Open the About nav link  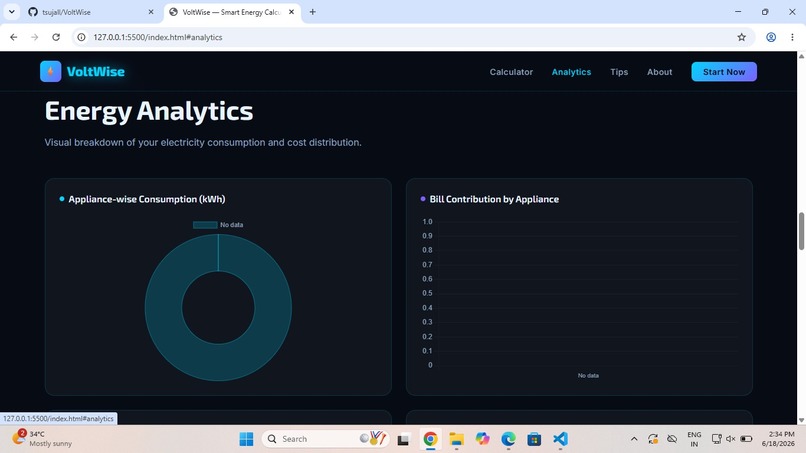(x=660, y=72)
